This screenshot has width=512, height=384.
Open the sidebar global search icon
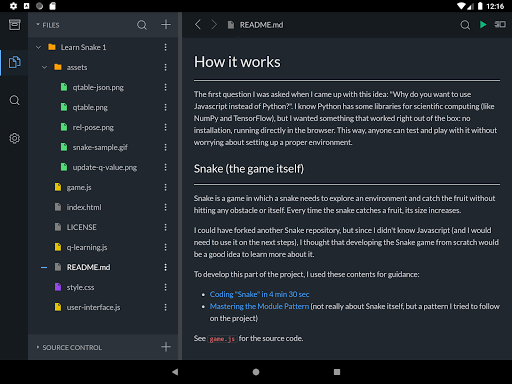14,100
